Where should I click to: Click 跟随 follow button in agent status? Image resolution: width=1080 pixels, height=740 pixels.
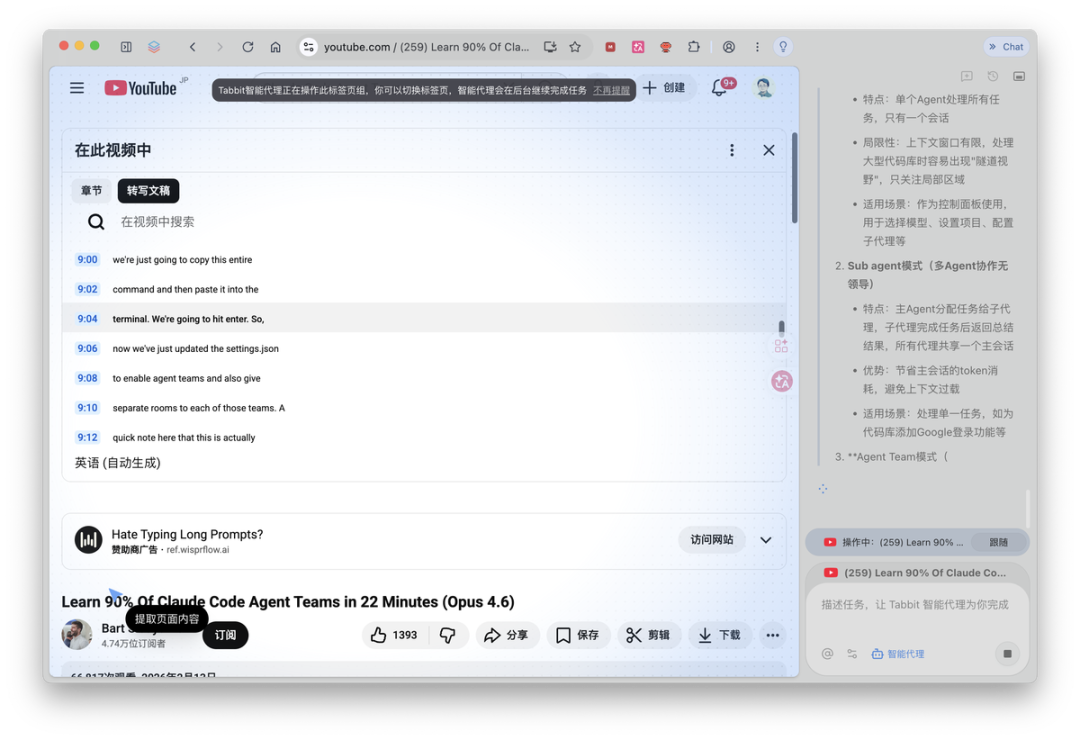998,542
